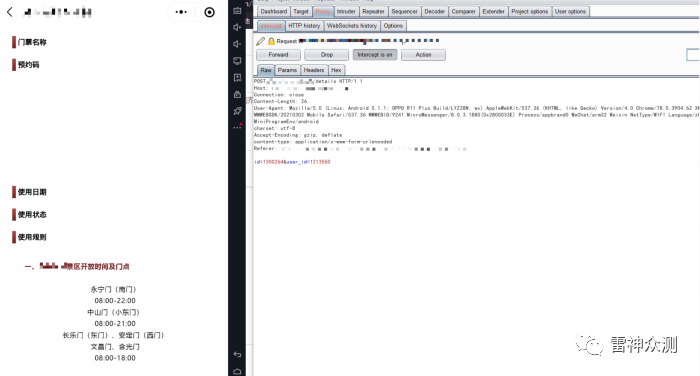Click the Content-Length: 26 header line
The height and width of the screenshot is (376, 700).
(280, 101)
